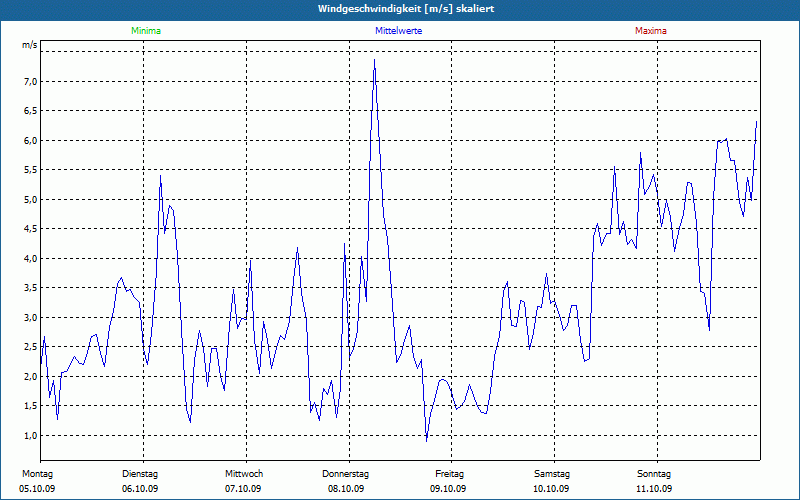The height and width of the screenshot is (500, 800).
Task: Click the 6,5 y-axis value
Action: point(30,111)
